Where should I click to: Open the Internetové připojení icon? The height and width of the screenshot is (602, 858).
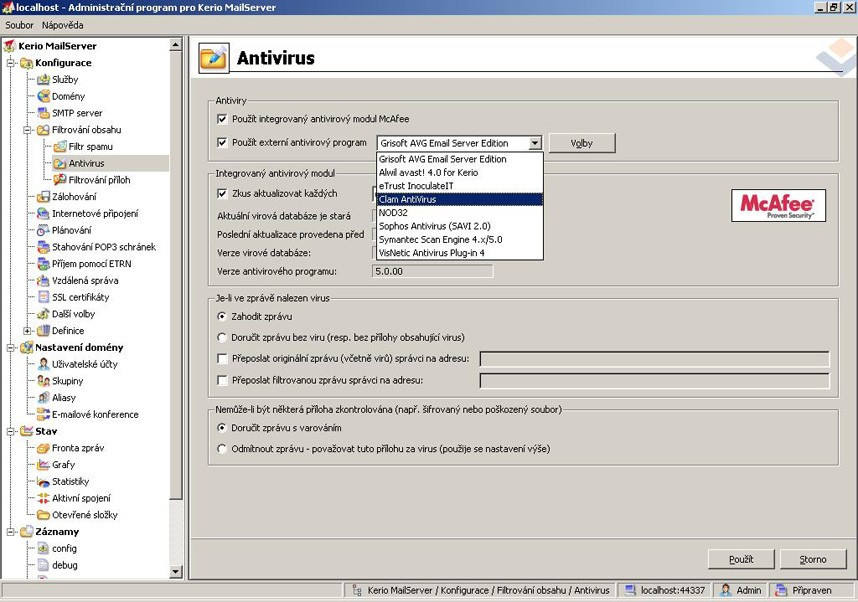(43, 213)
